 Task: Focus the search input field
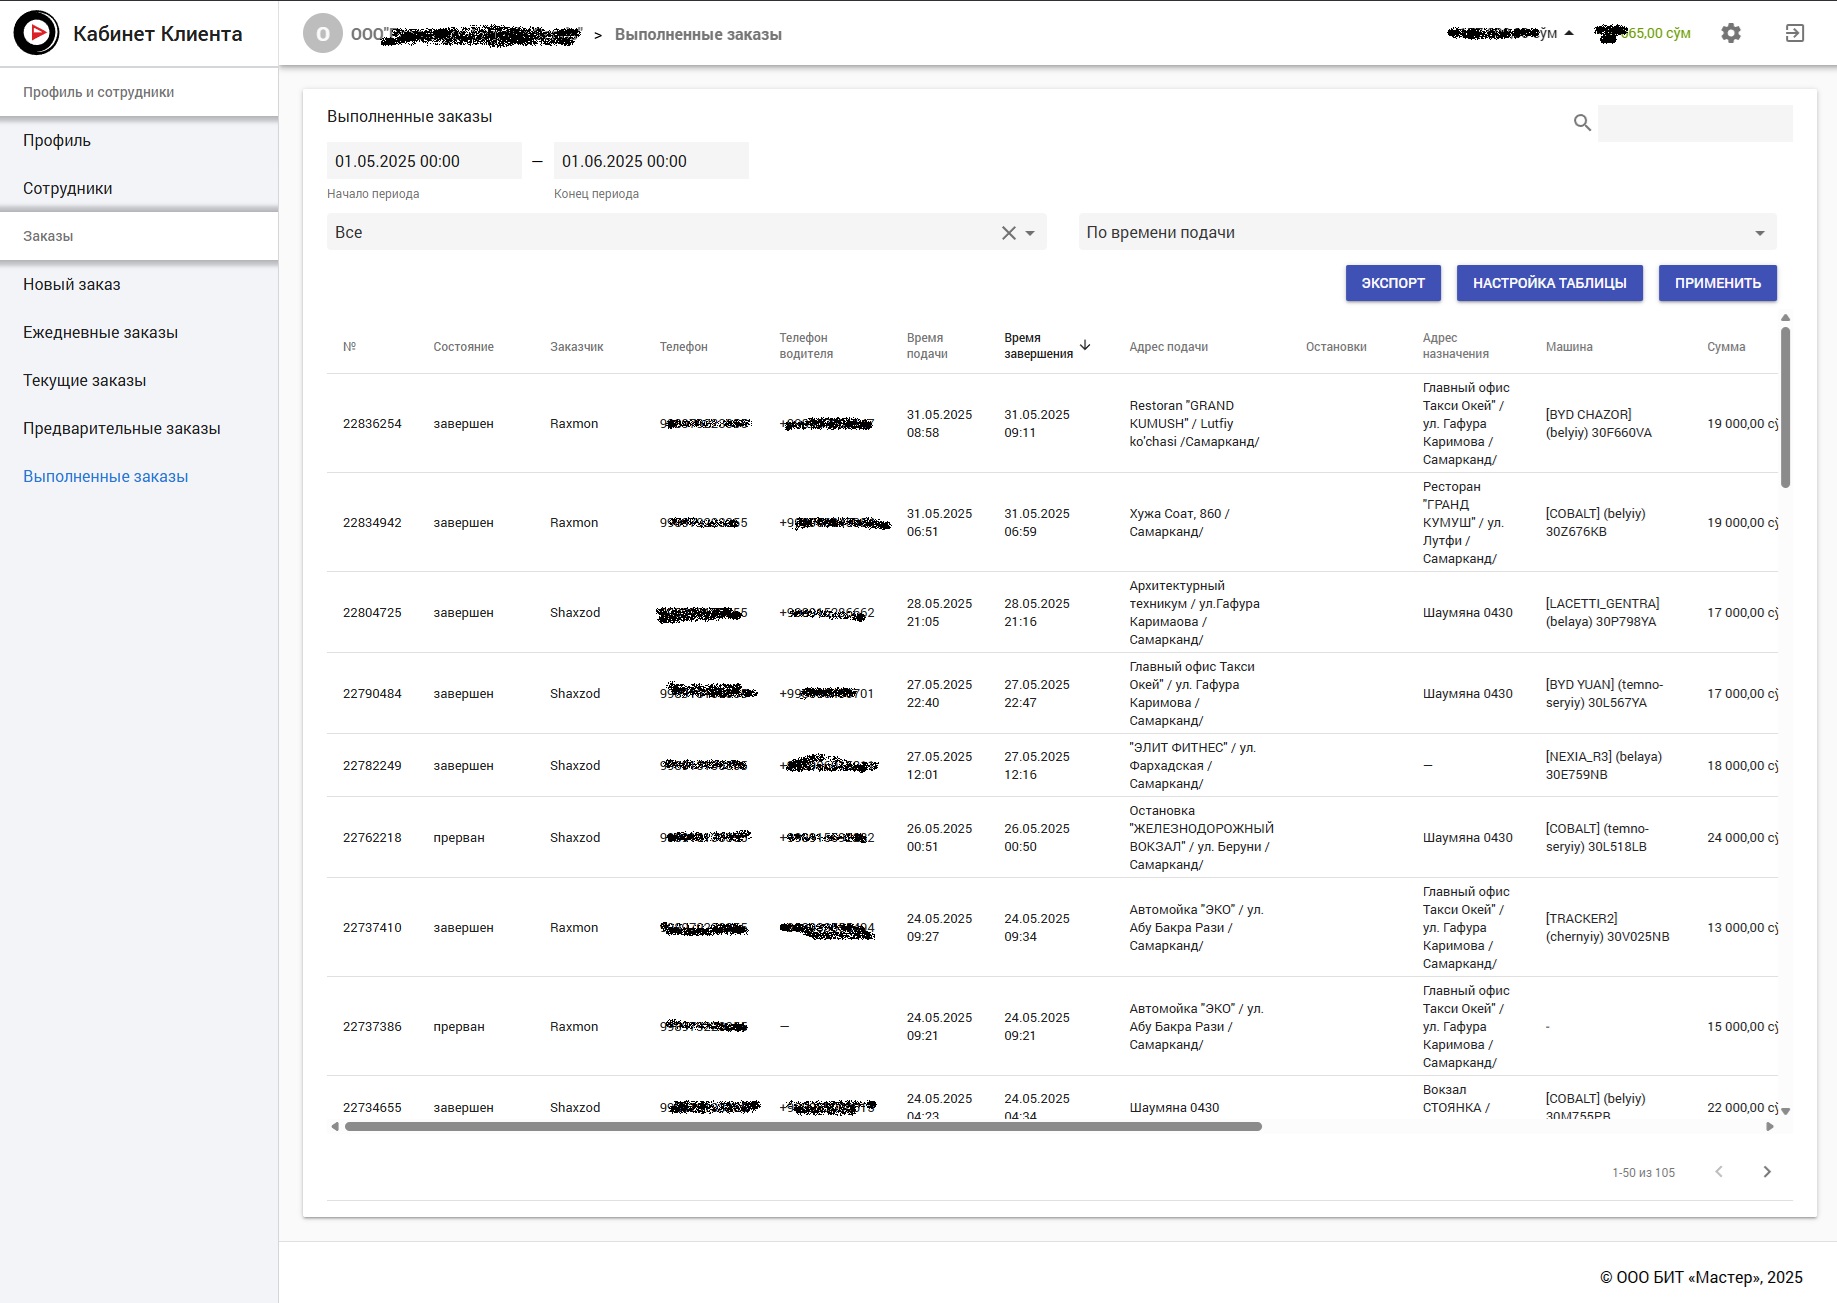click(x=1694, y=123)
